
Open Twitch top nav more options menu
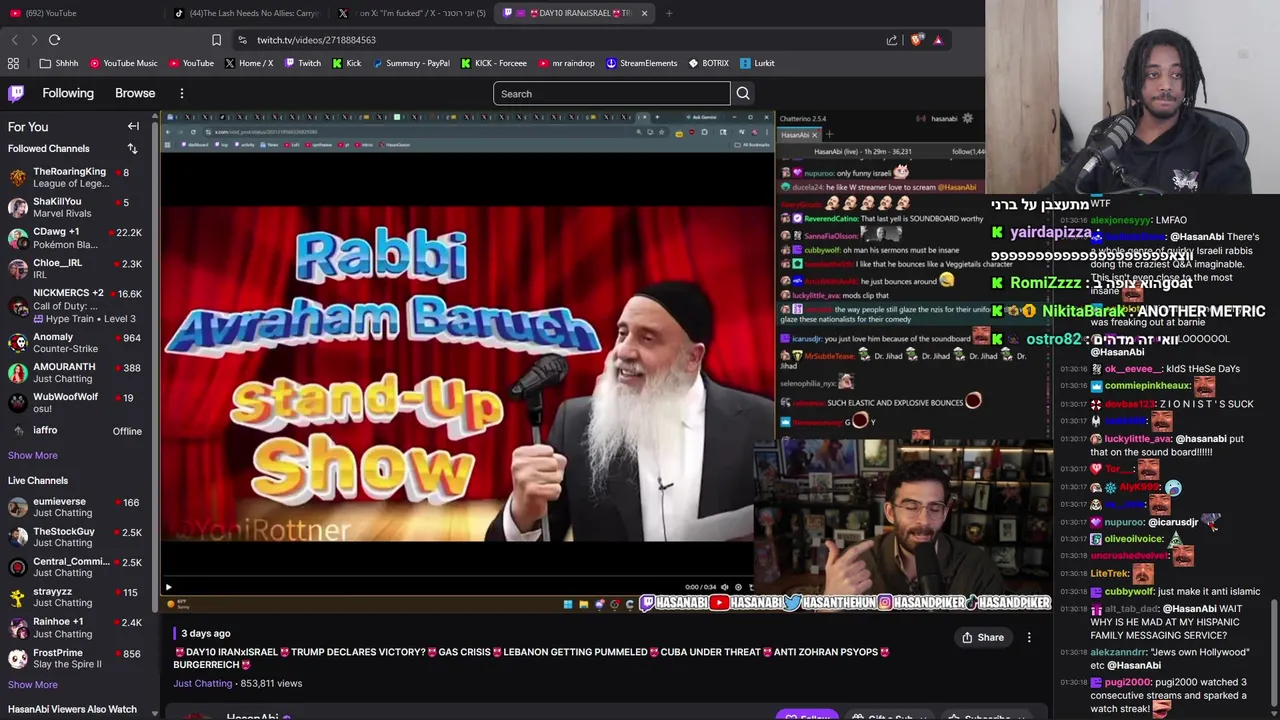[181, 93]
